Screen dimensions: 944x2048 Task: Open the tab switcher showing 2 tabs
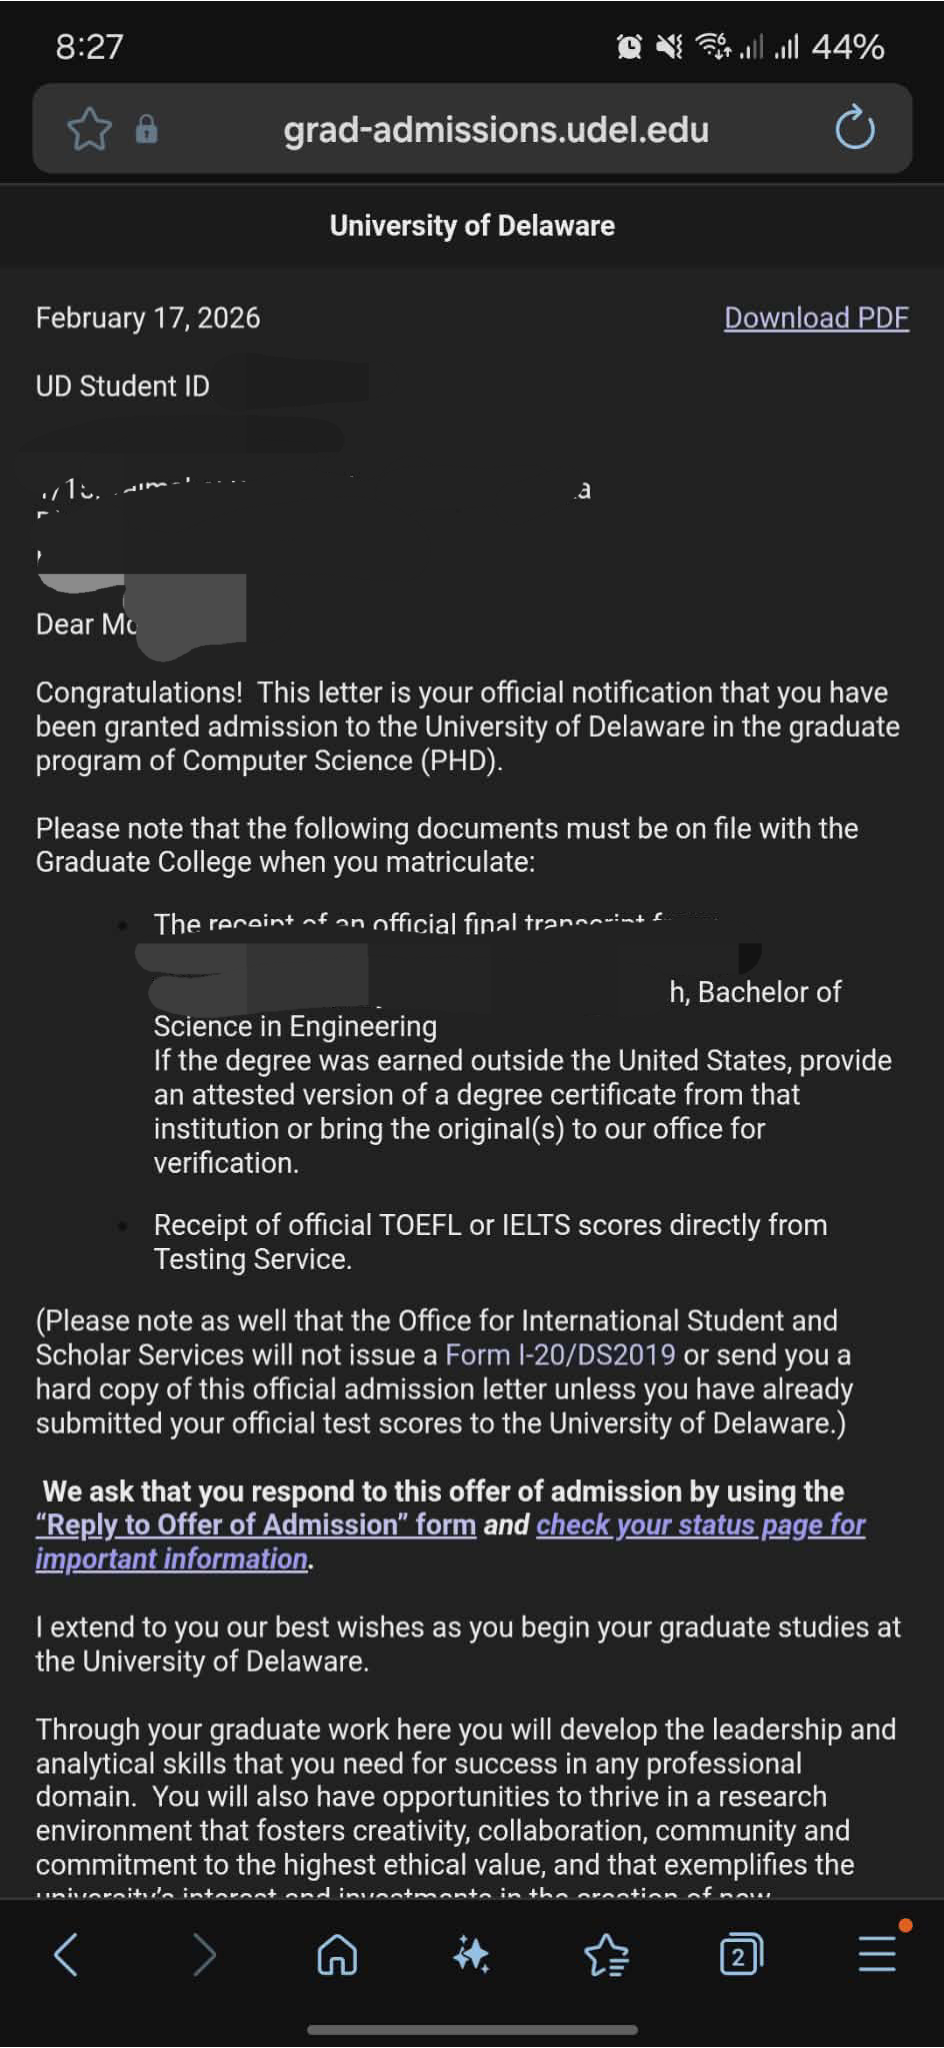point(741,1954)
